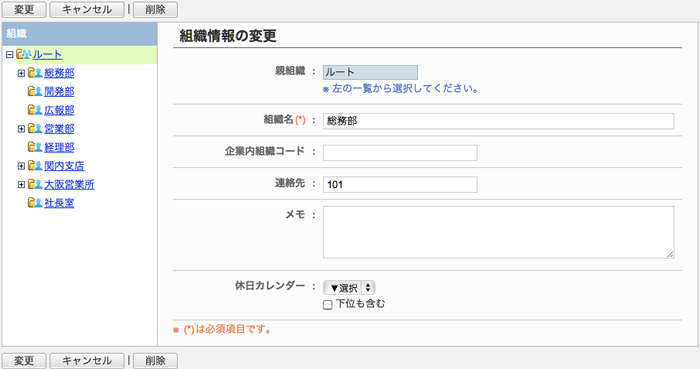The image size is (700, 369).
Task: Click the 営業部 organization icon
Action: click(35, 129)
